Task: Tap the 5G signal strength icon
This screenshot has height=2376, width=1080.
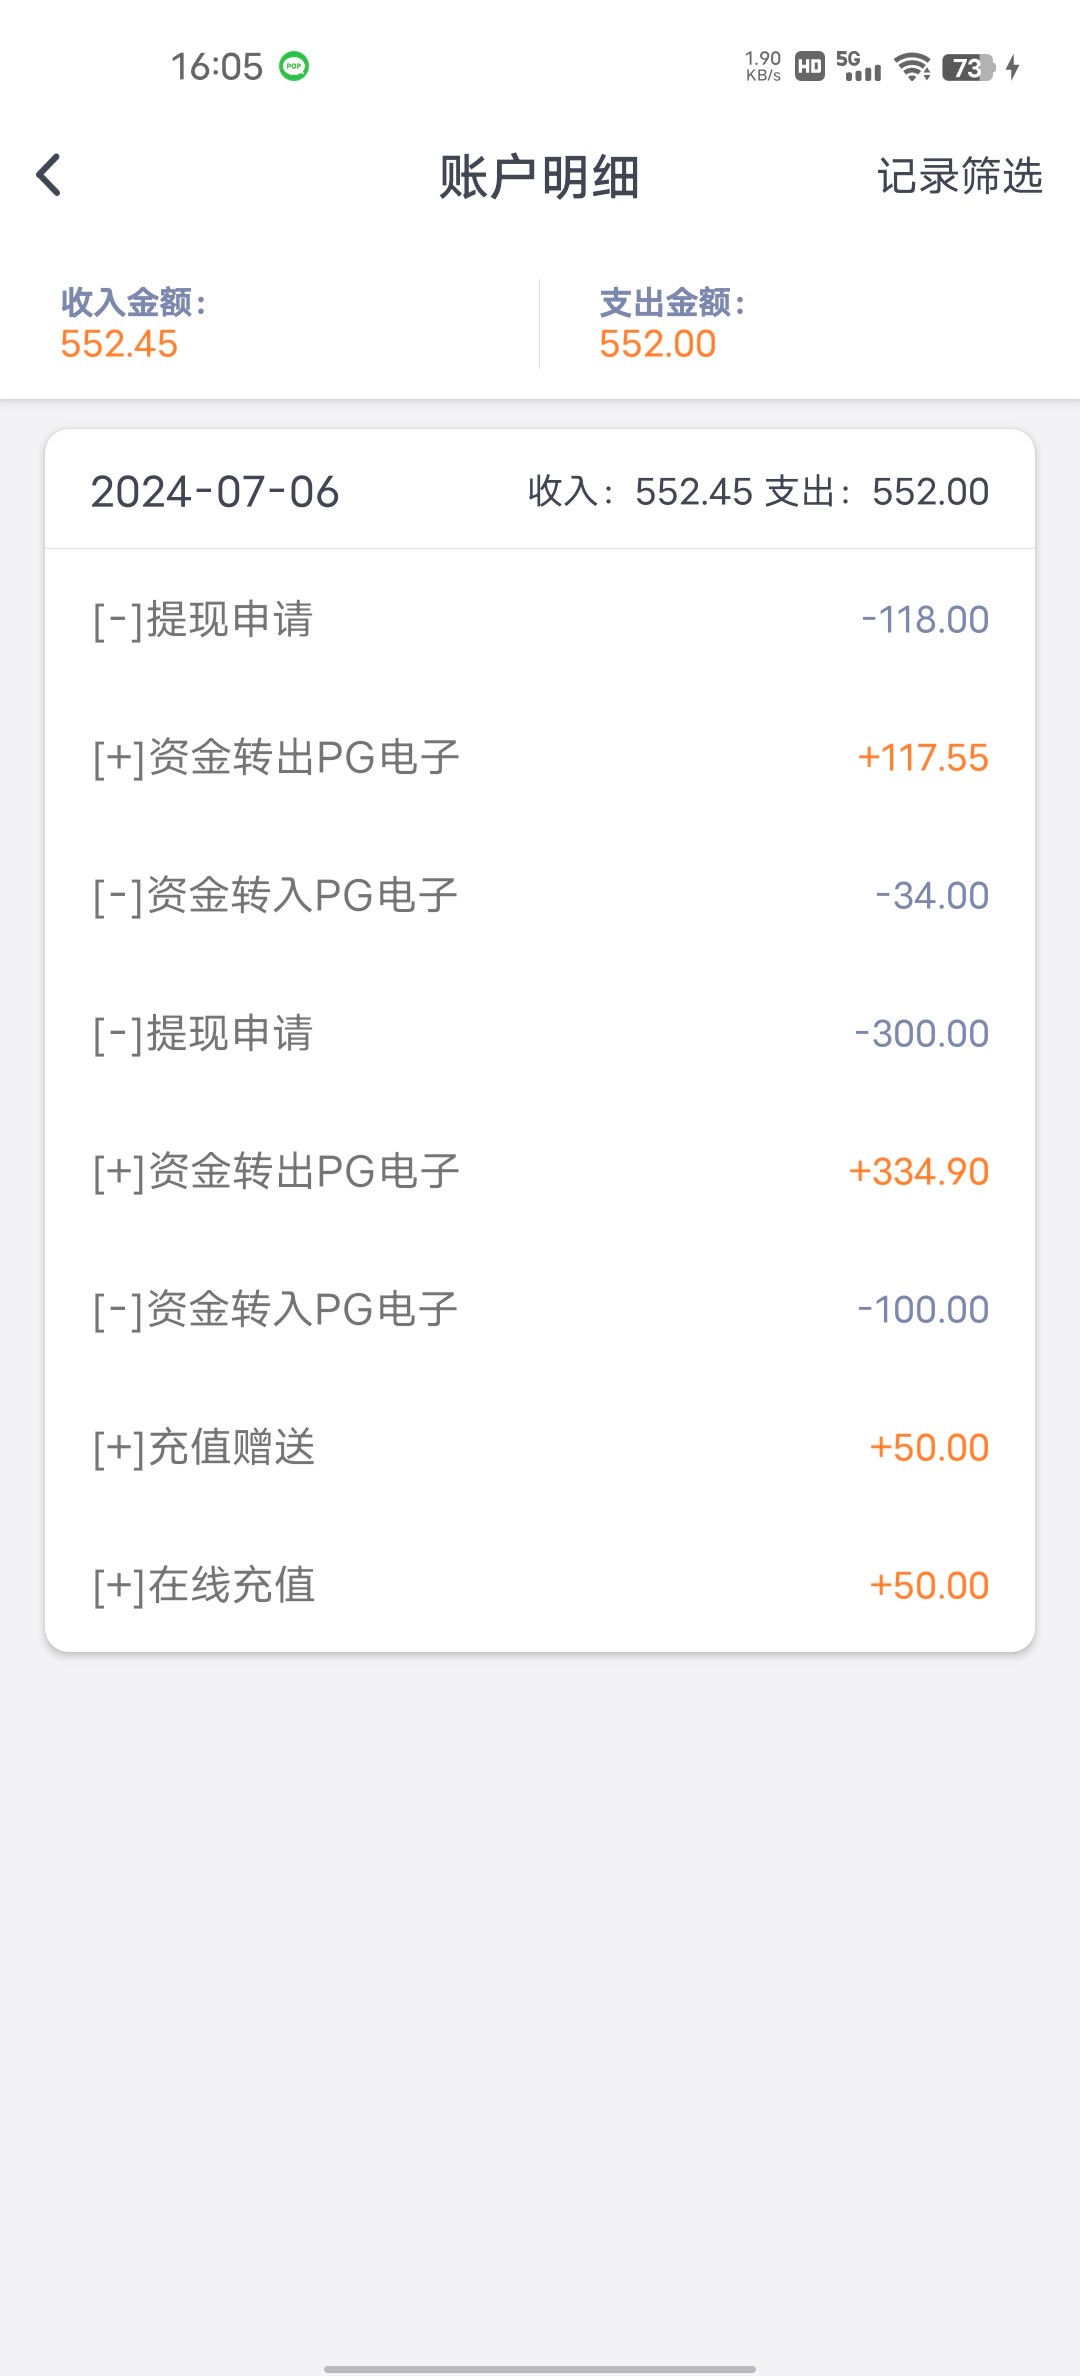Action: (x=858, y=66)
